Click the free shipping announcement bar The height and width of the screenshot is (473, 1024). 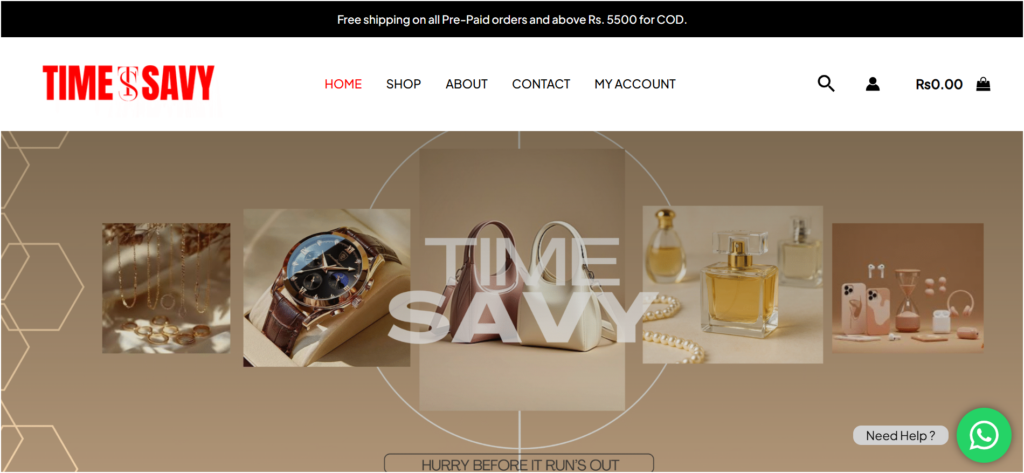(512, 20)
